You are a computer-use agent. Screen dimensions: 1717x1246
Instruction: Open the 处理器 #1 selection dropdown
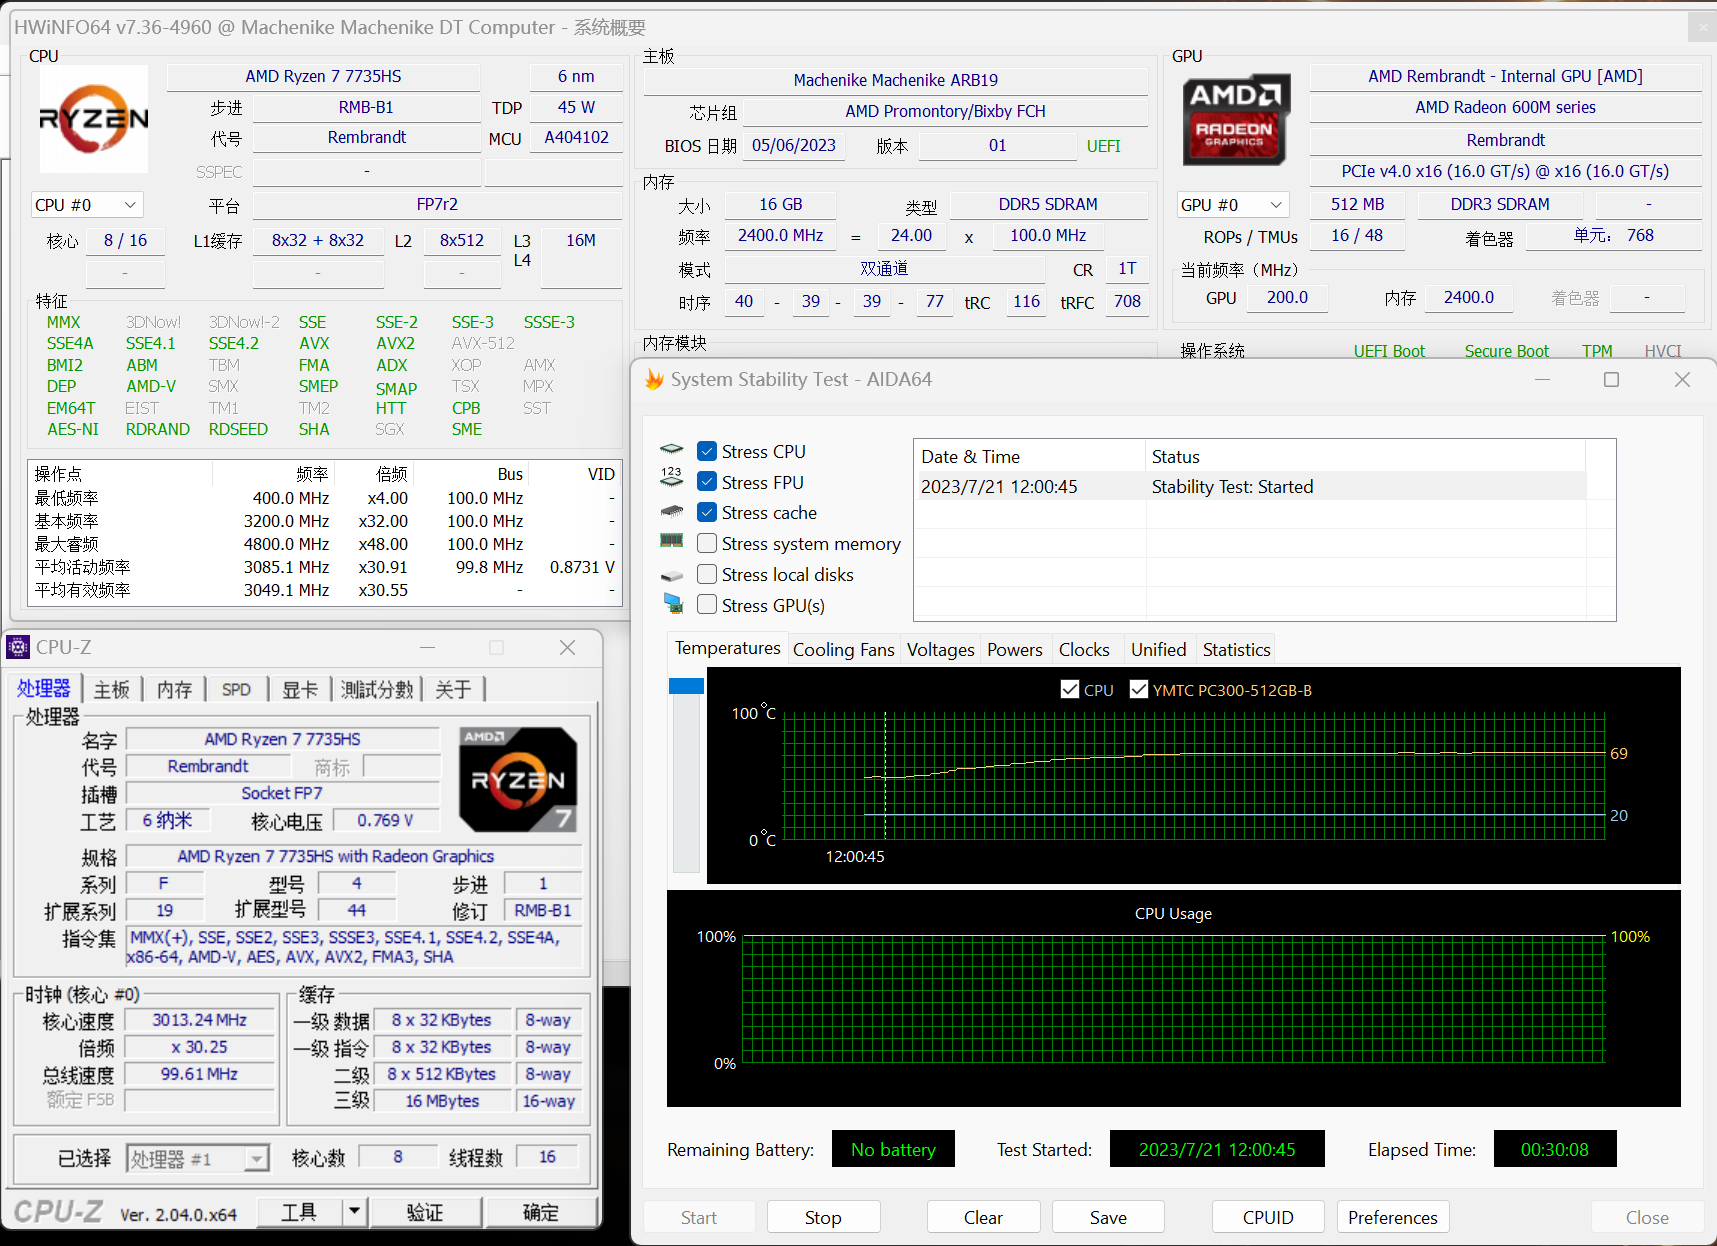197,1158
